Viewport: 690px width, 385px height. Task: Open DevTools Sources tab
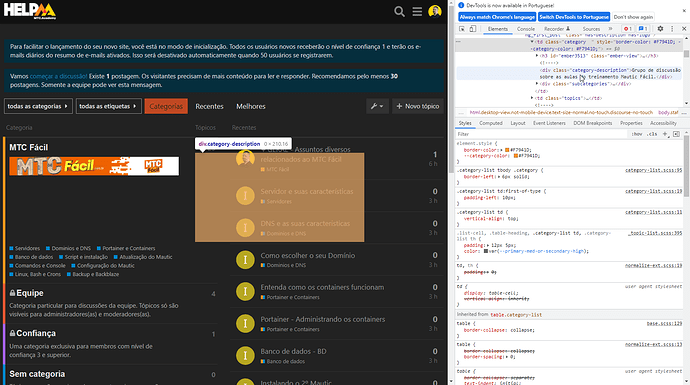click(591, 29)
